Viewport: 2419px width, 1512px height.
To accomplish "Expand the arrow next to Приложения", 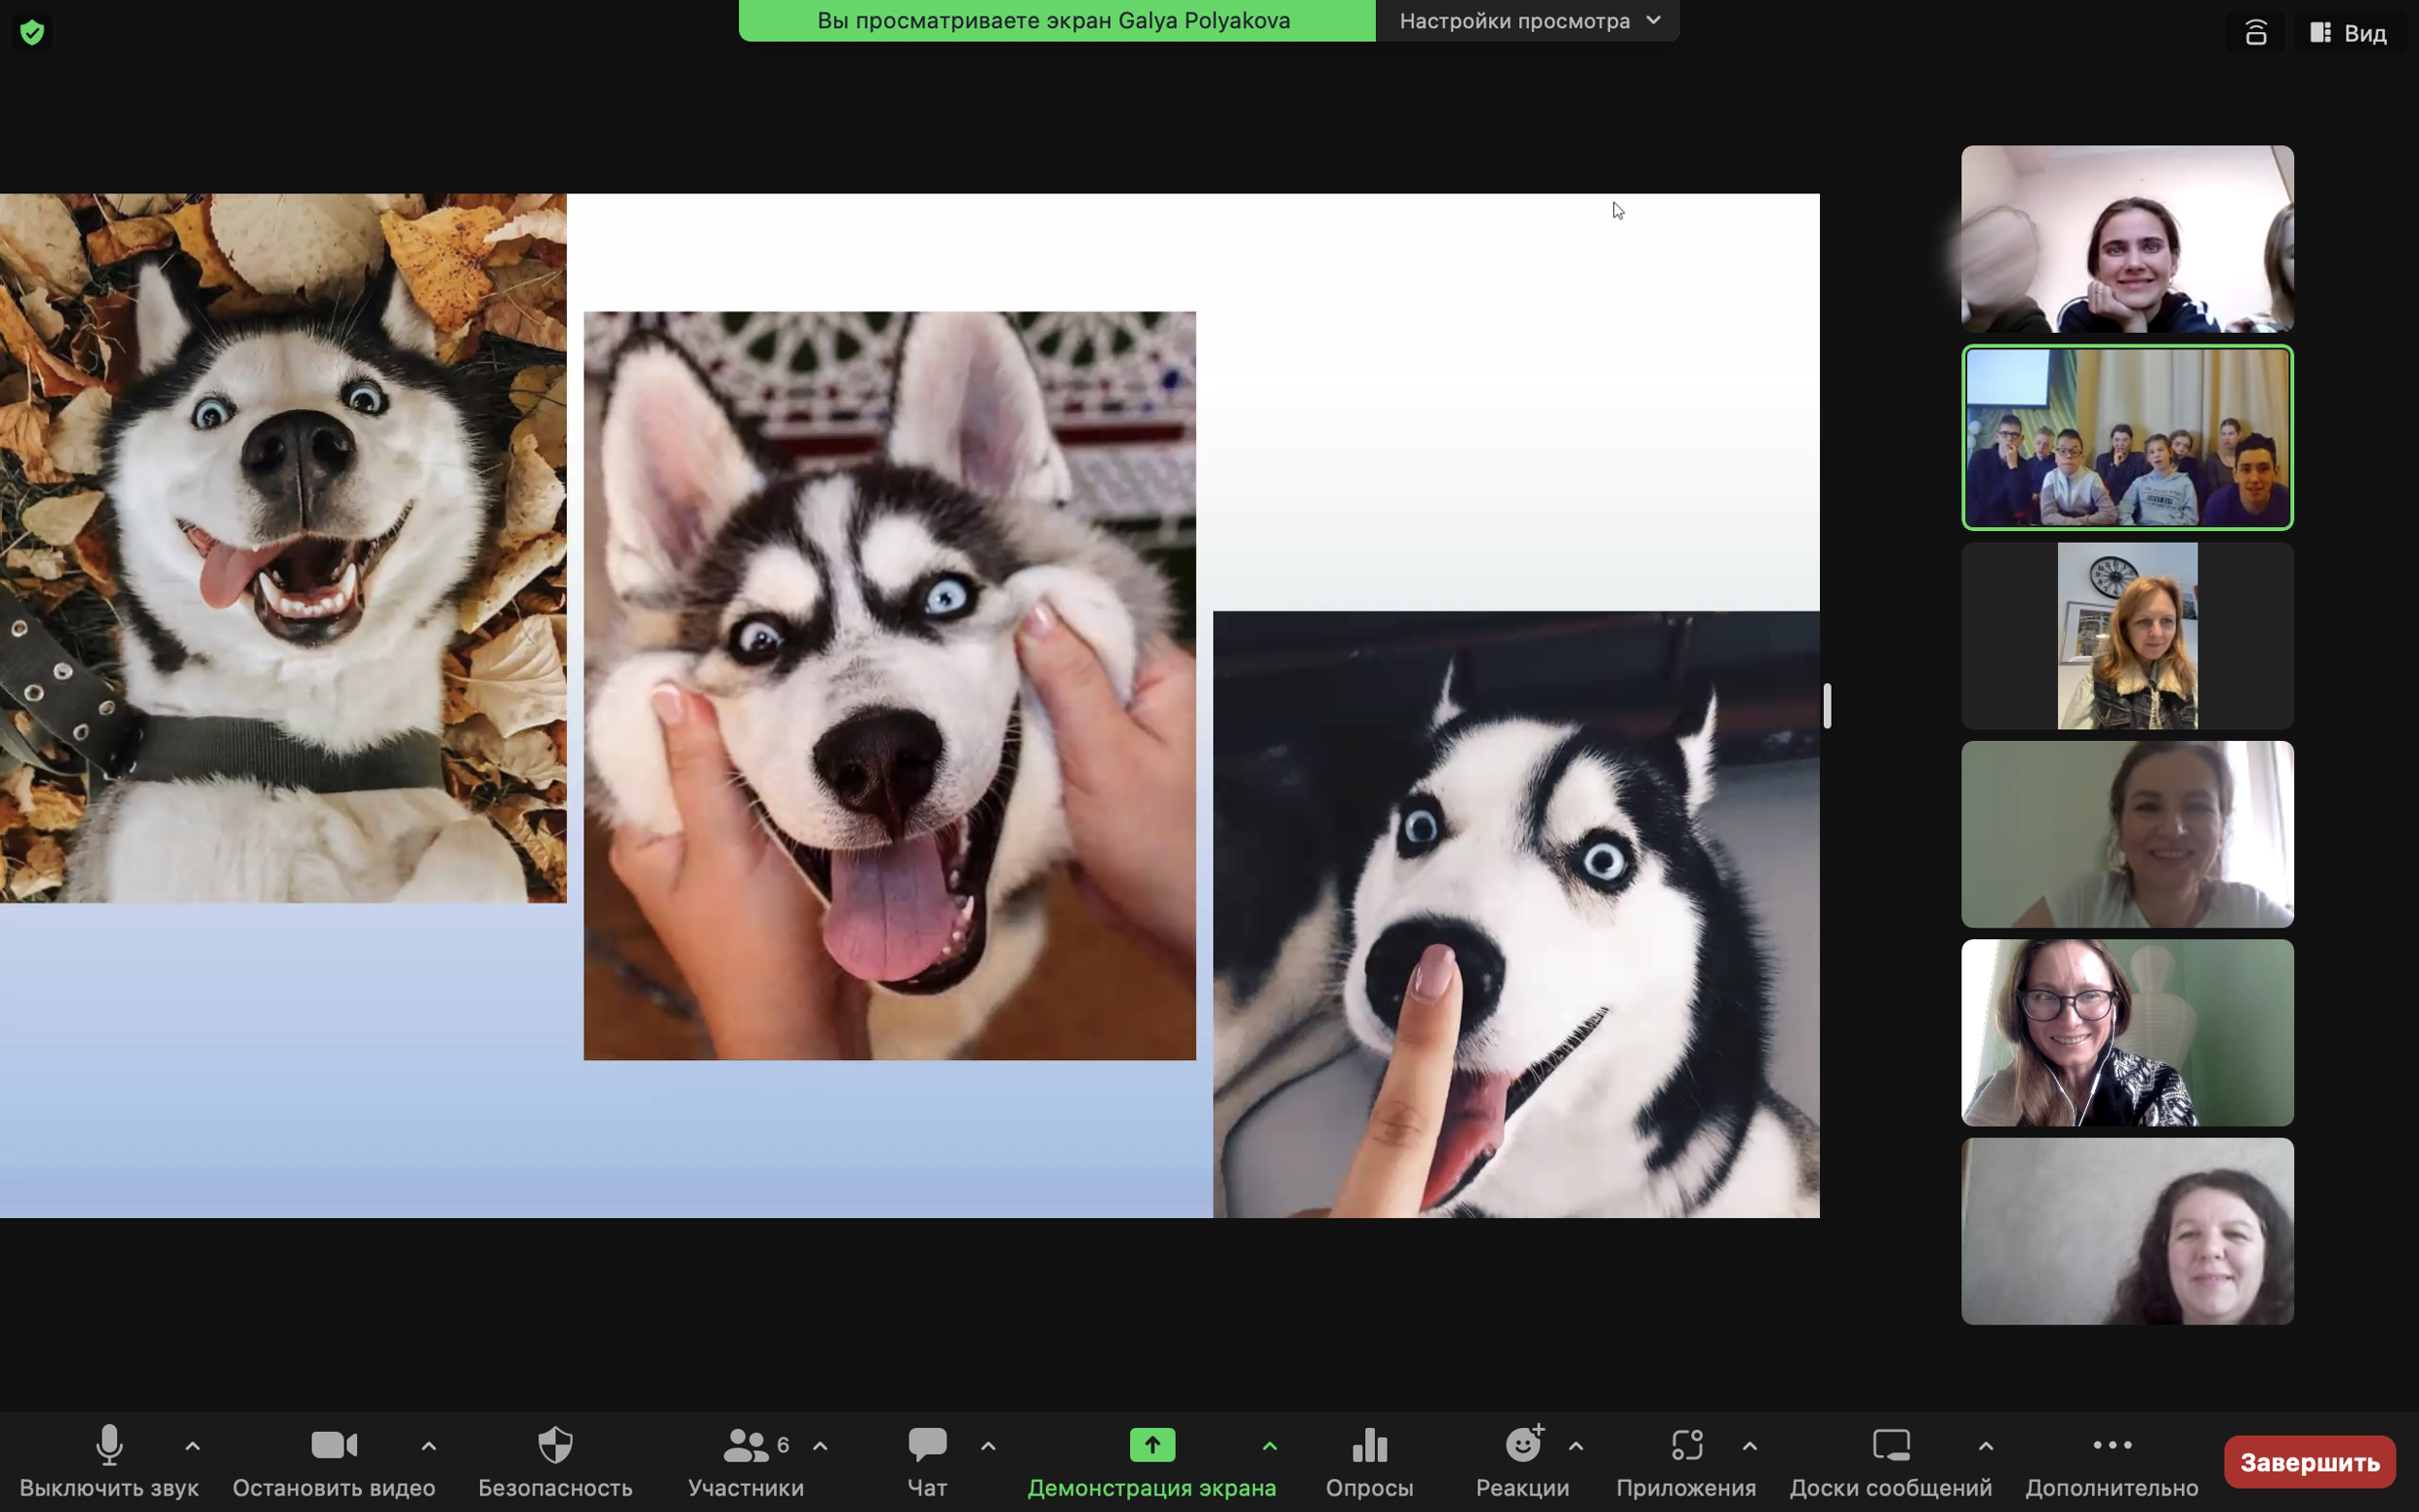I will (x=1750, y=1446).
